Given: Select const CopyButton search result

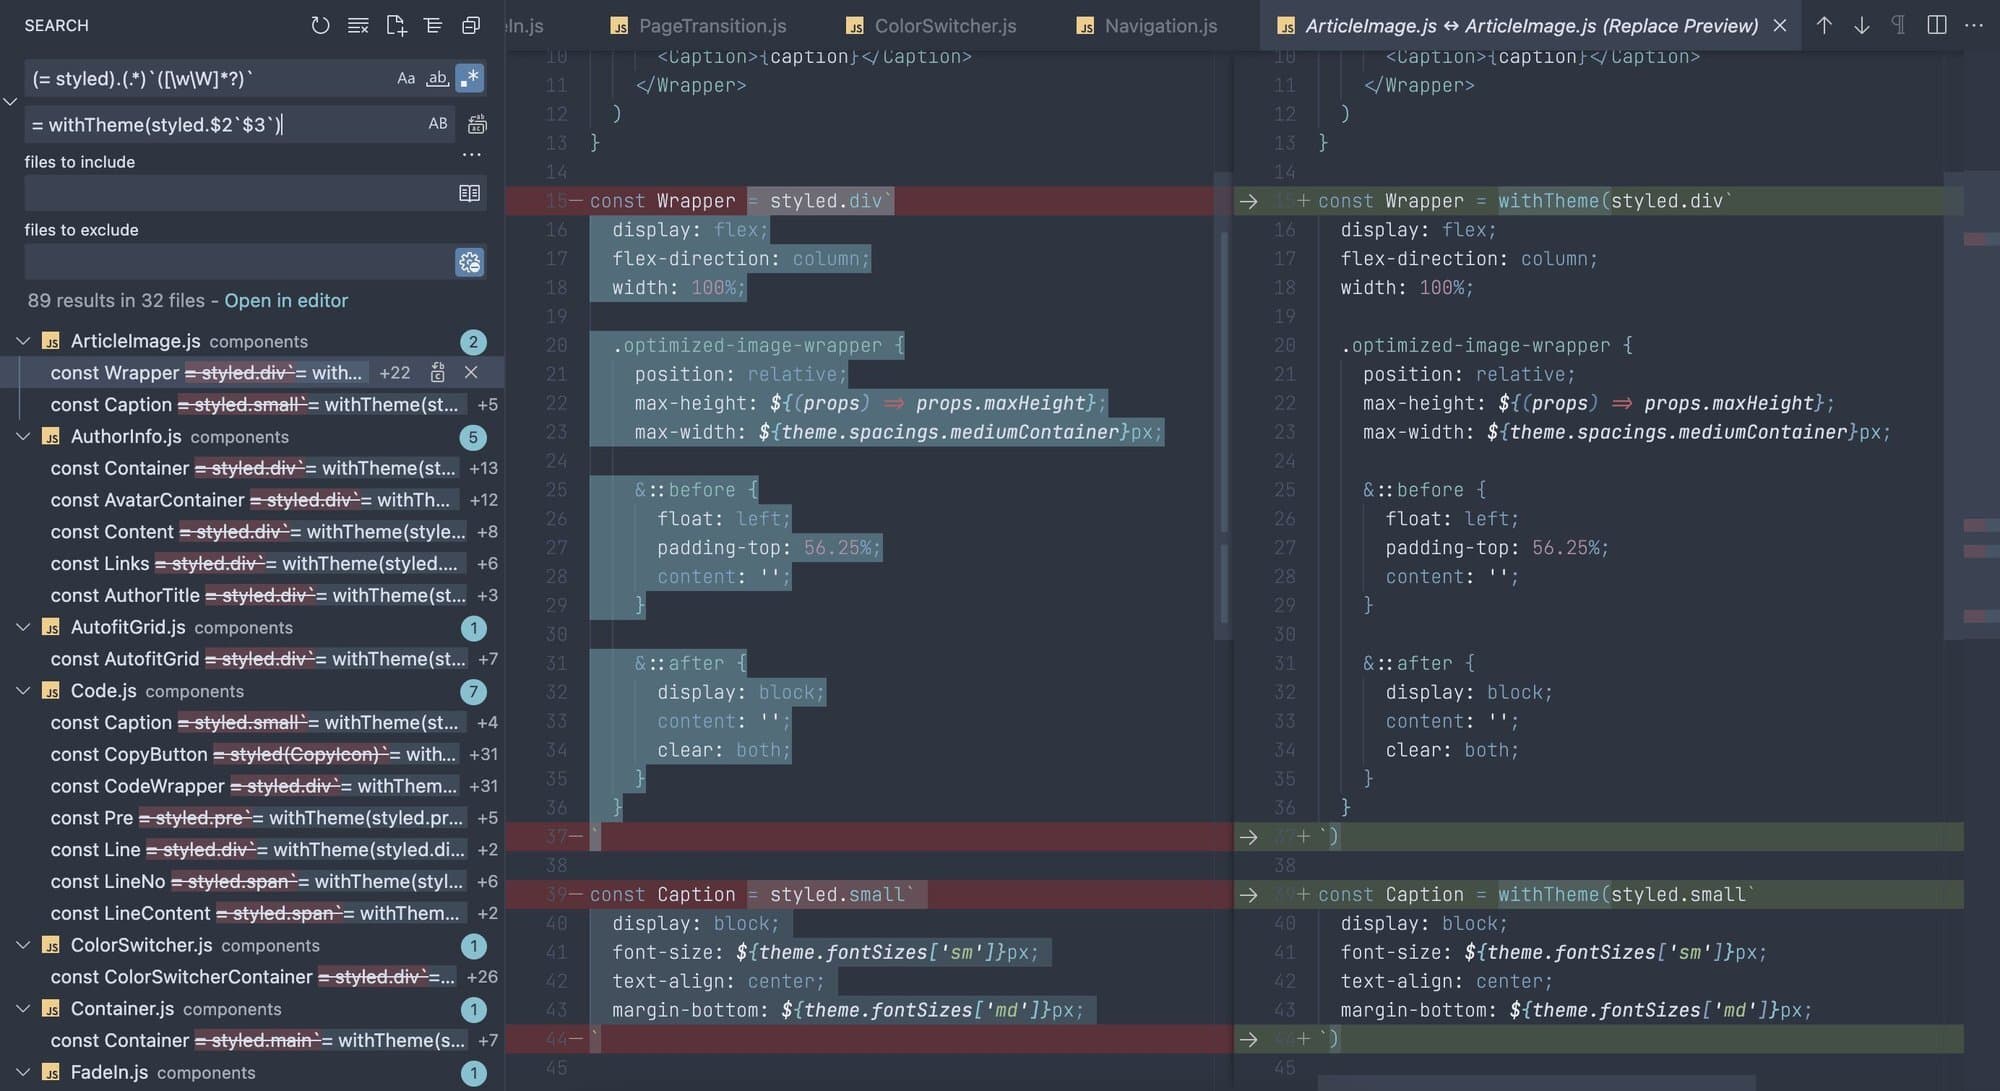Looking at the screenshot, I should (x=252, y=754).
